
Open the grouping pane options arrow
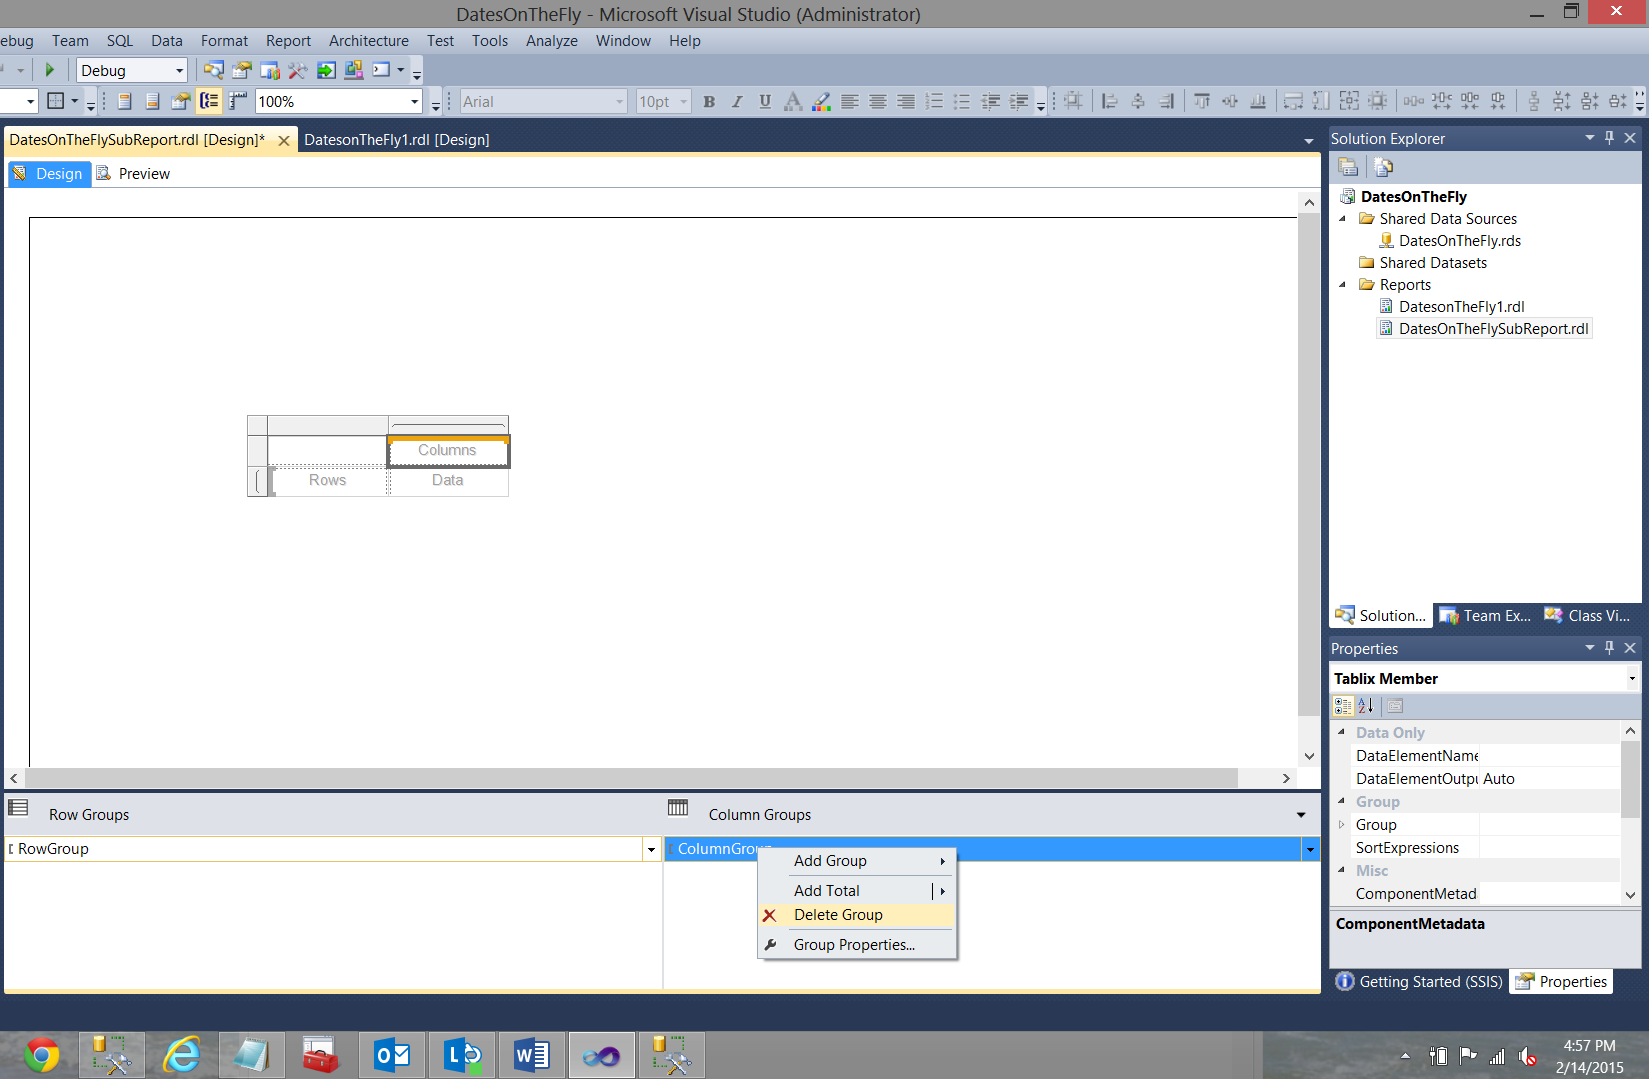pyautogui.click(x=1301, y=815)
